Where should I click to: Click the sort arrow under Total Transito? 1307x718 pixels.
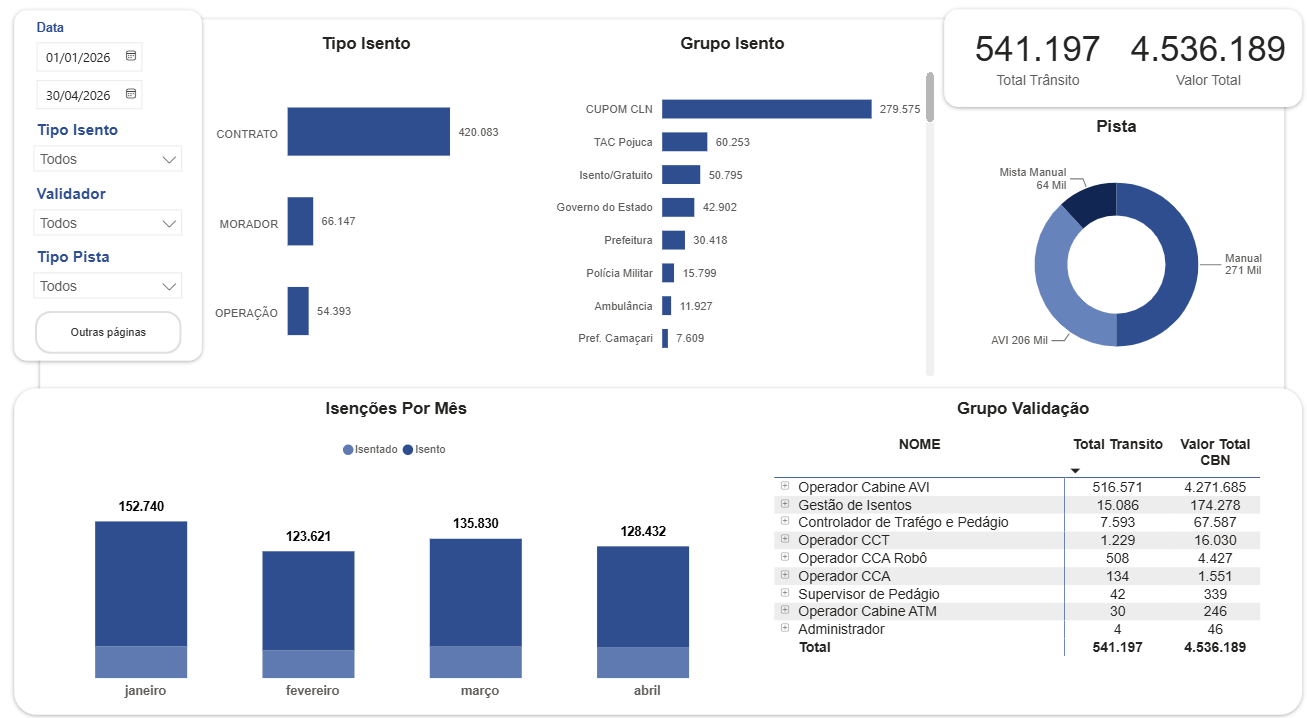[x=1075, y=470]
